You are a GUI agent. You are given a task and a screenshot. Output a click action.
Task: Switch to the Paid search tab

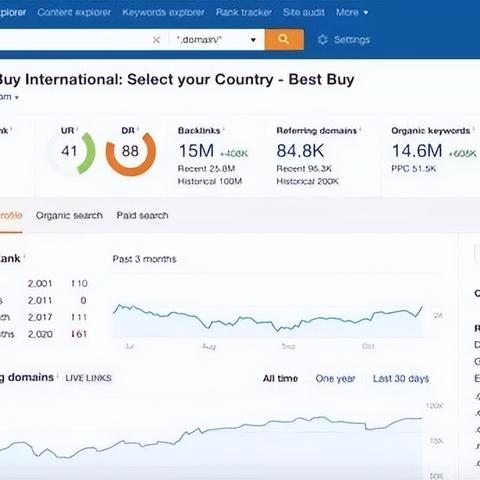(142, 215)
